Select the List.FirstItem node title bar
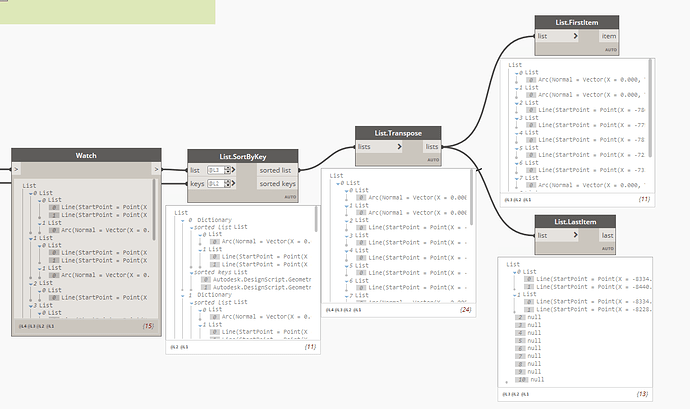 pyautogui.click(x=577, y=22)
